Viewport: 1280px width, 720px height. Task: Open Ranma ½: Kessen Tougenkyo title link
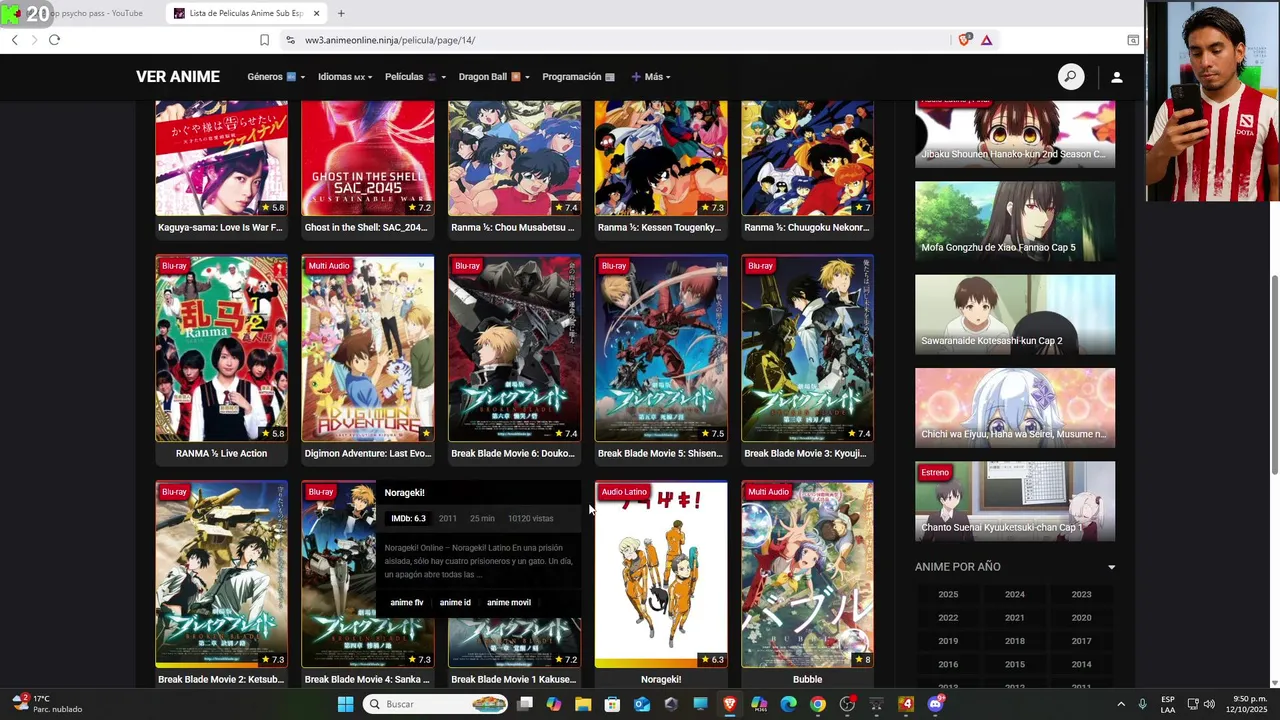659,227
